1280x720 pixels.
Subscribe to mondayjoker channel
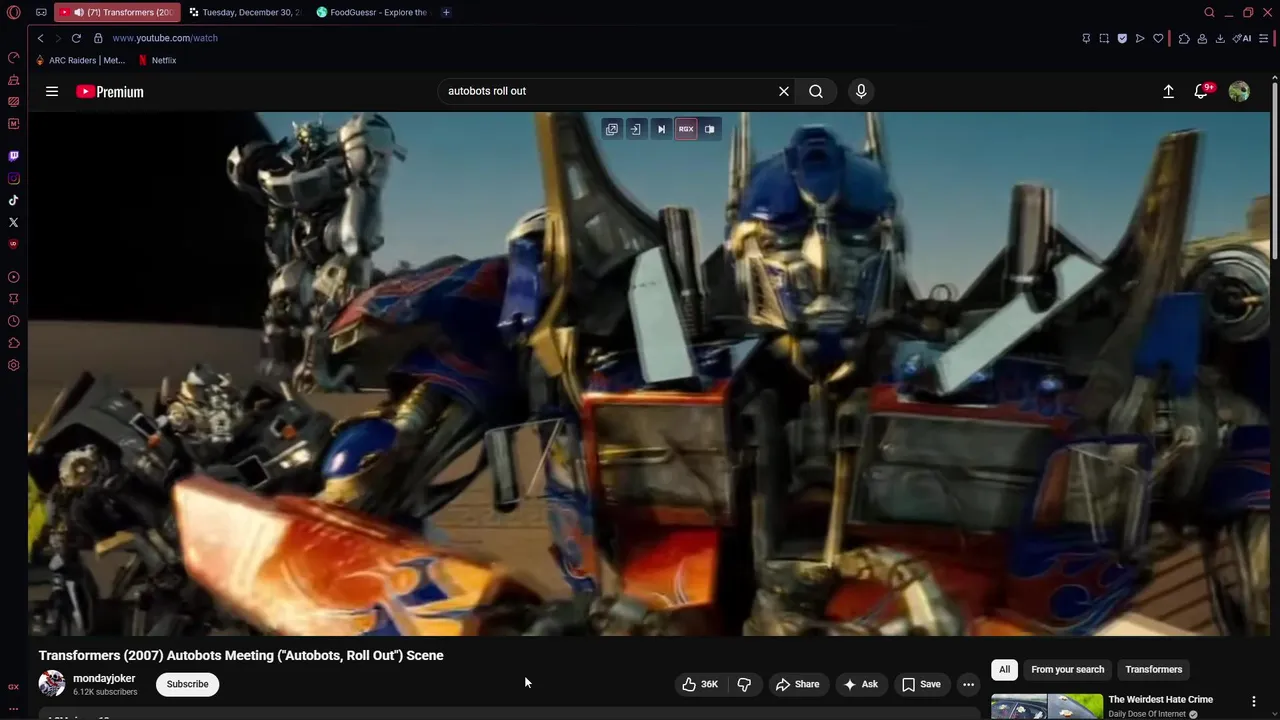[x=188, y=684]
